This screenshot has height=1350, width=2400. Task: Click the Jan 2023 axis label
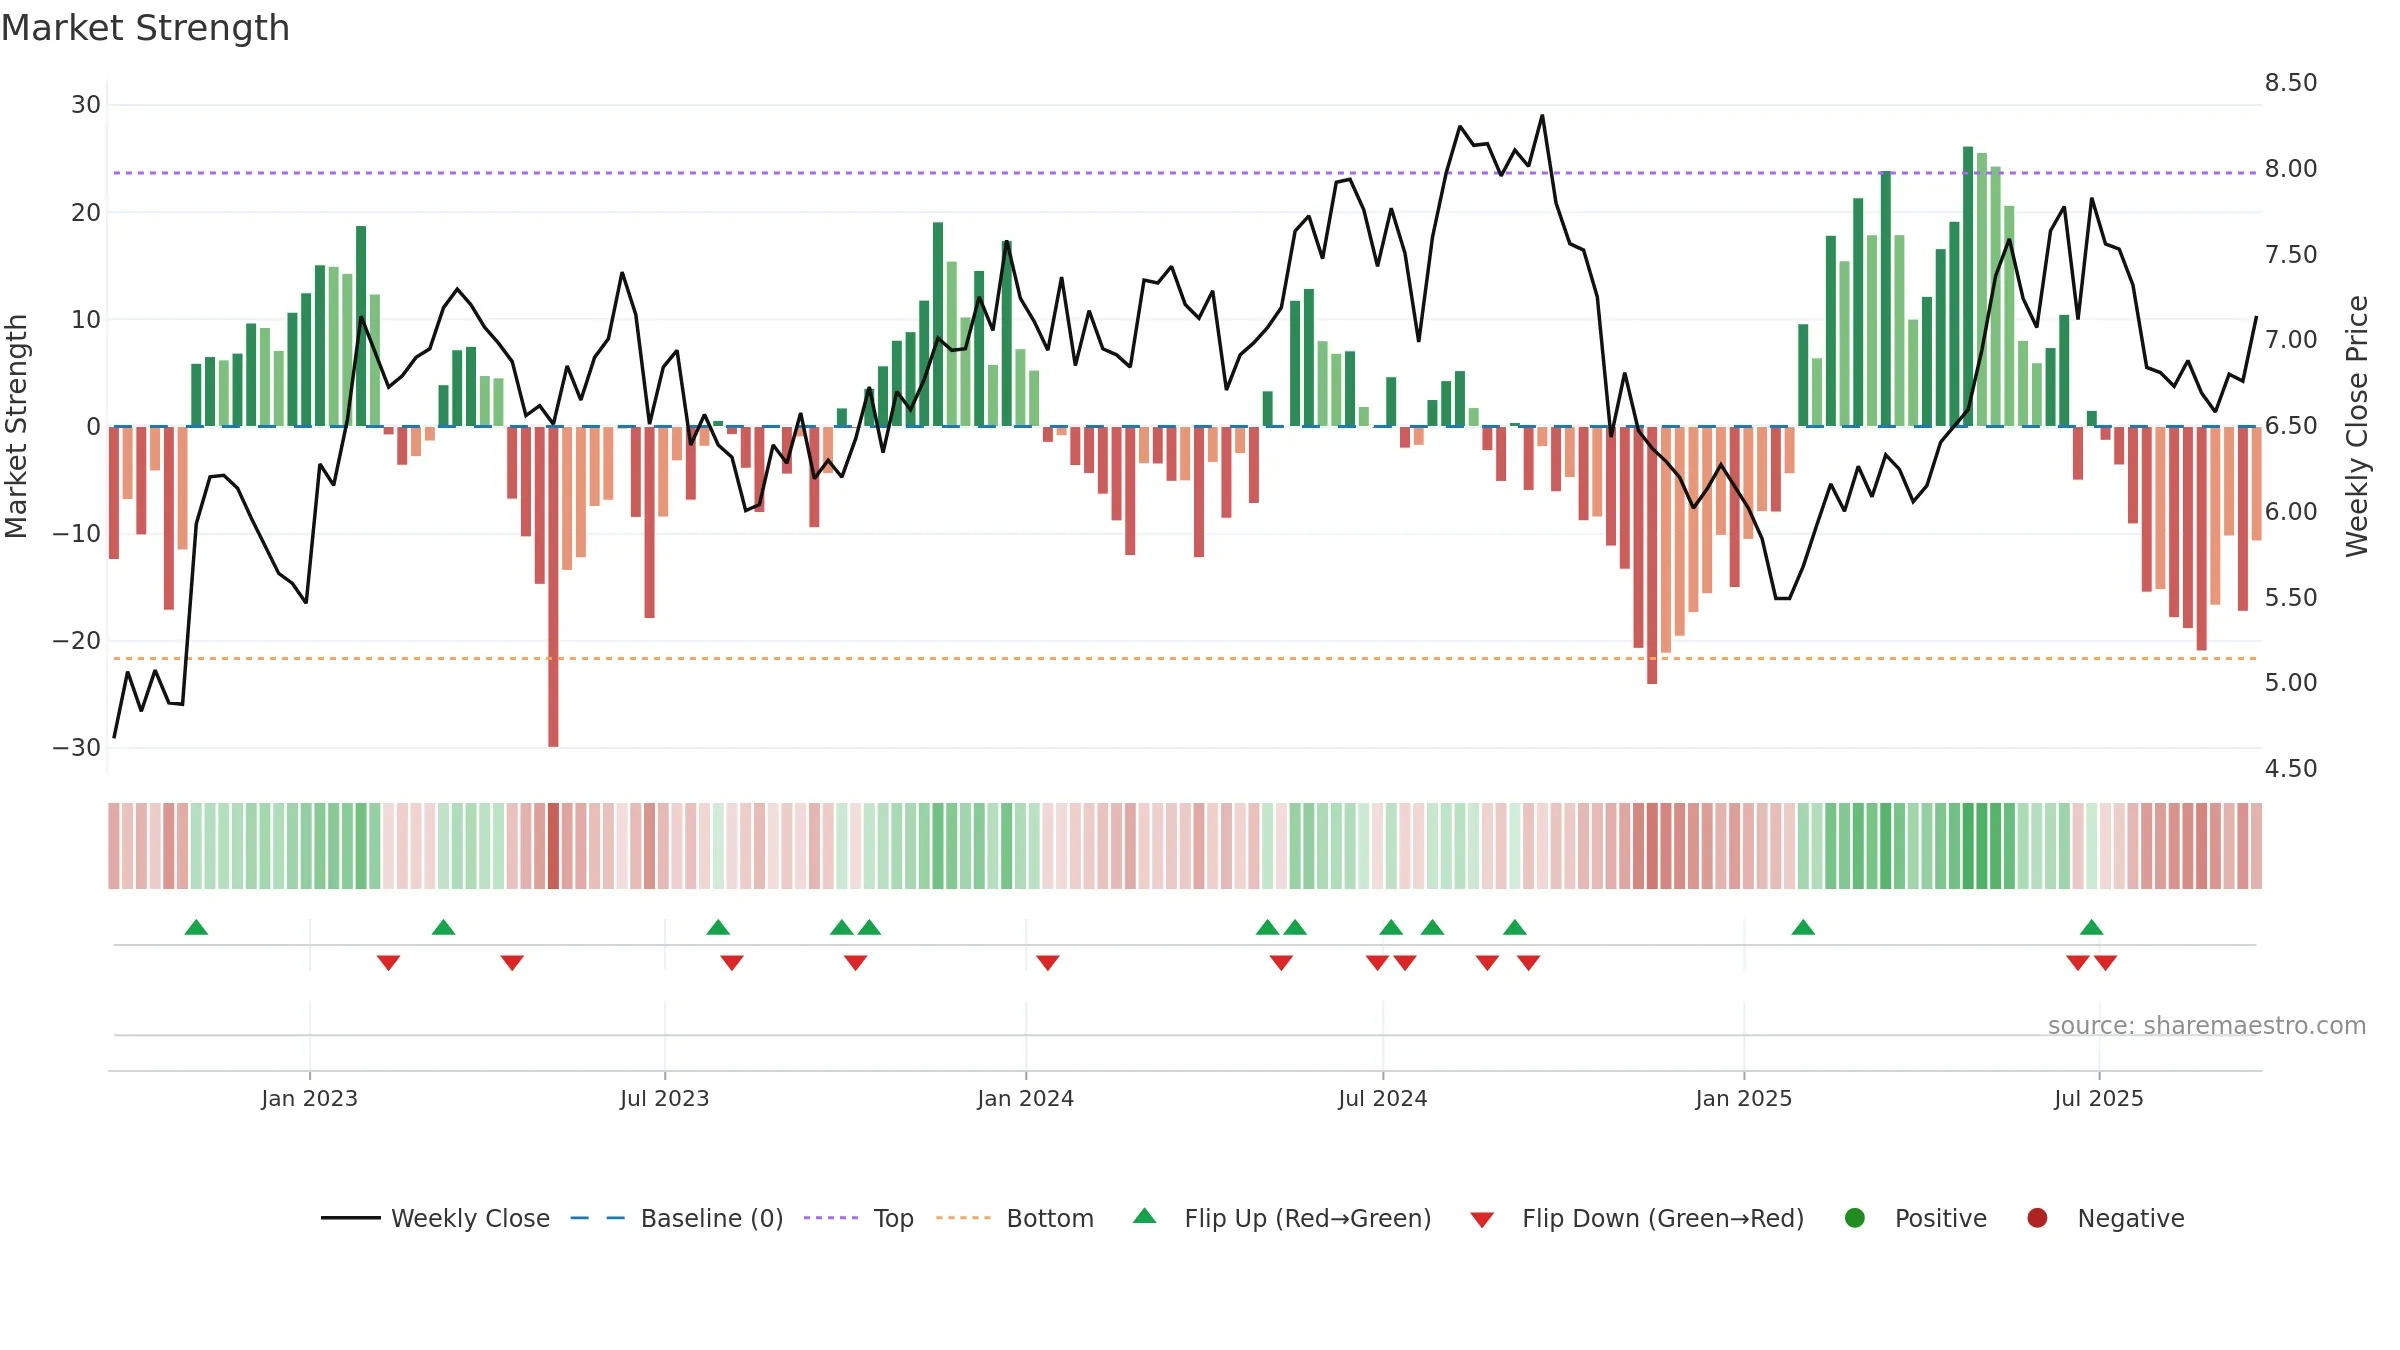[x=309, y=1098]
